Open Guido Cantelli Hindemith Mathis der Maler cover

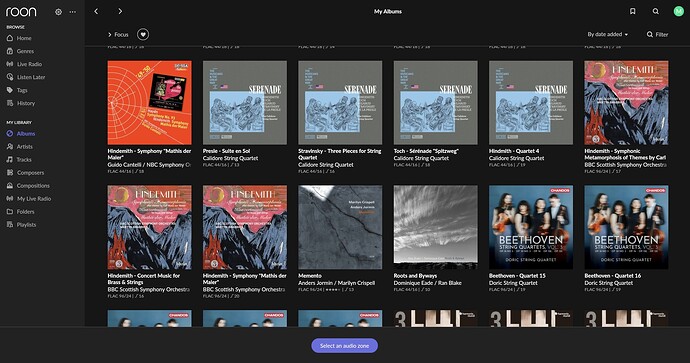point(150,103)
